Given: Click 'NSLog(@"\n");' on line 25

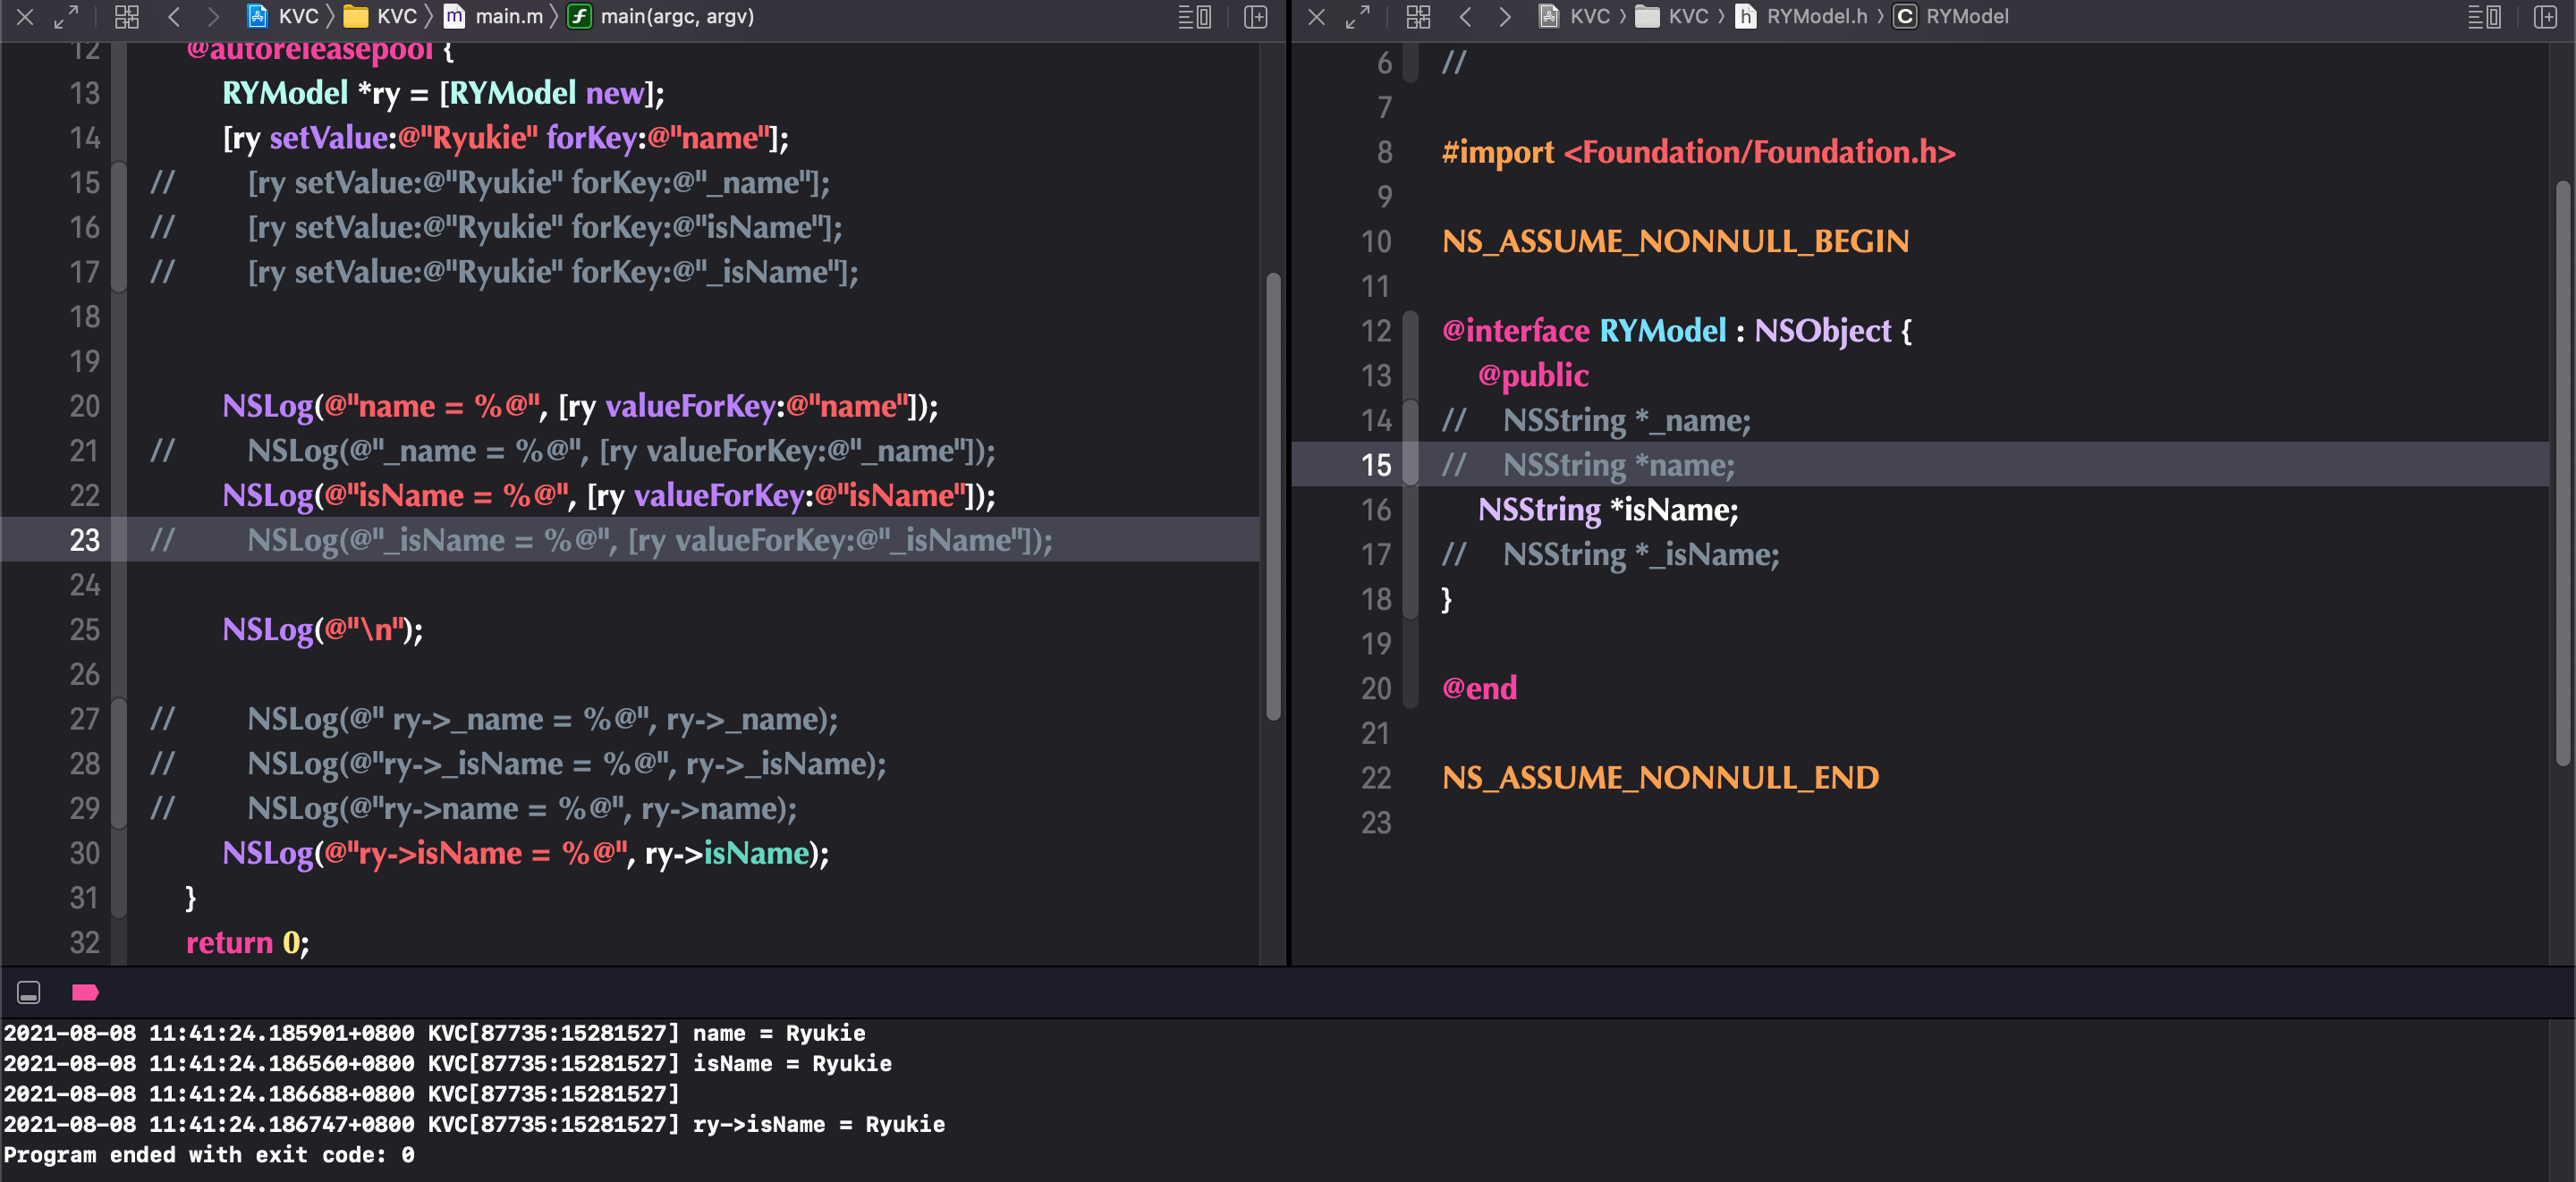Looking at the screenshot, I should click(x=322, y=630).
